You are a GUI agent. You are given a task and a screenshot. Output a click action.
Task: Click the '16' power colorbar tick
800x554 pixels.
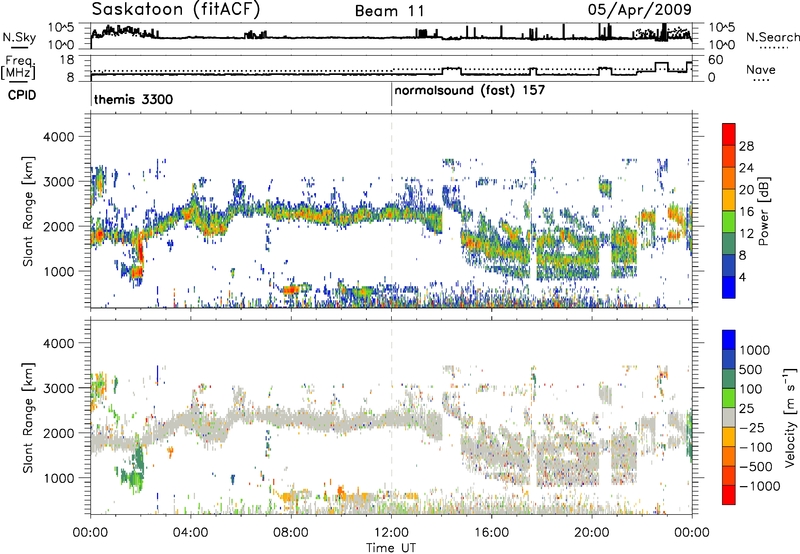pyautogui.click(x=746, y=212)
